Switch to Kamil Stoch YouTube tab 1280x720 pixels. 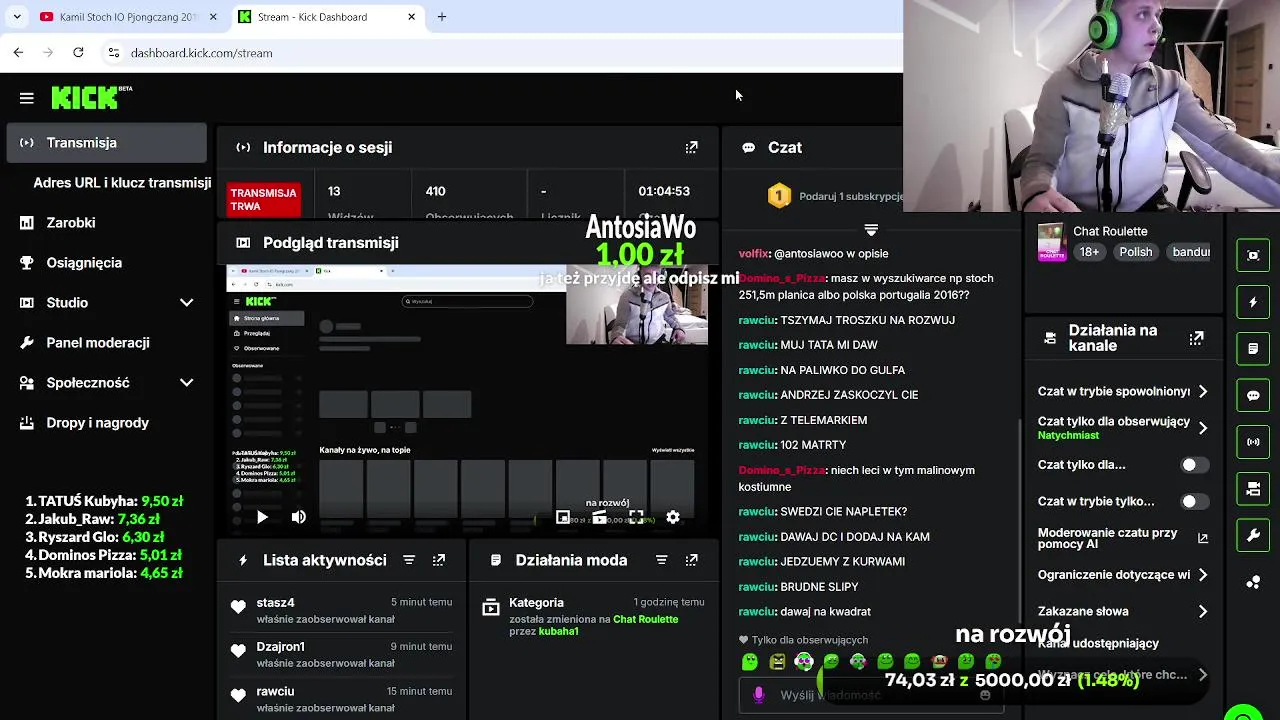(128, 17)
